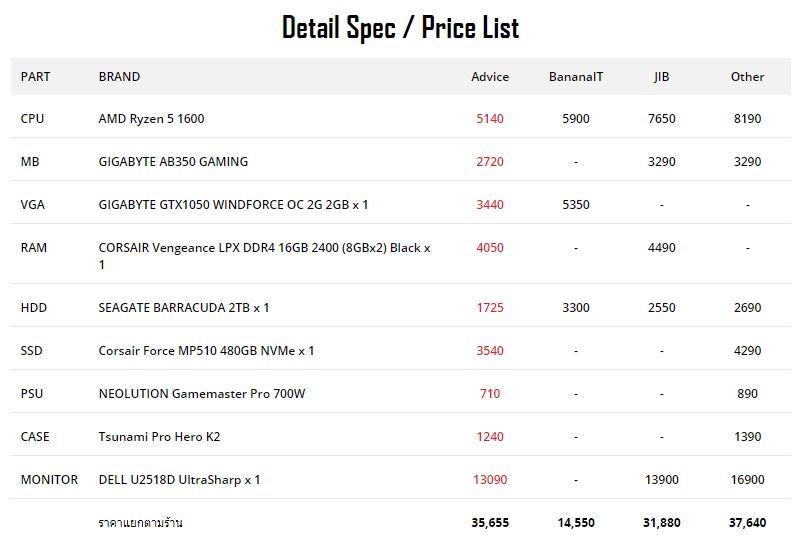
Task: Click the Advice monitor price 13090
Action: [x=490, y=480]
